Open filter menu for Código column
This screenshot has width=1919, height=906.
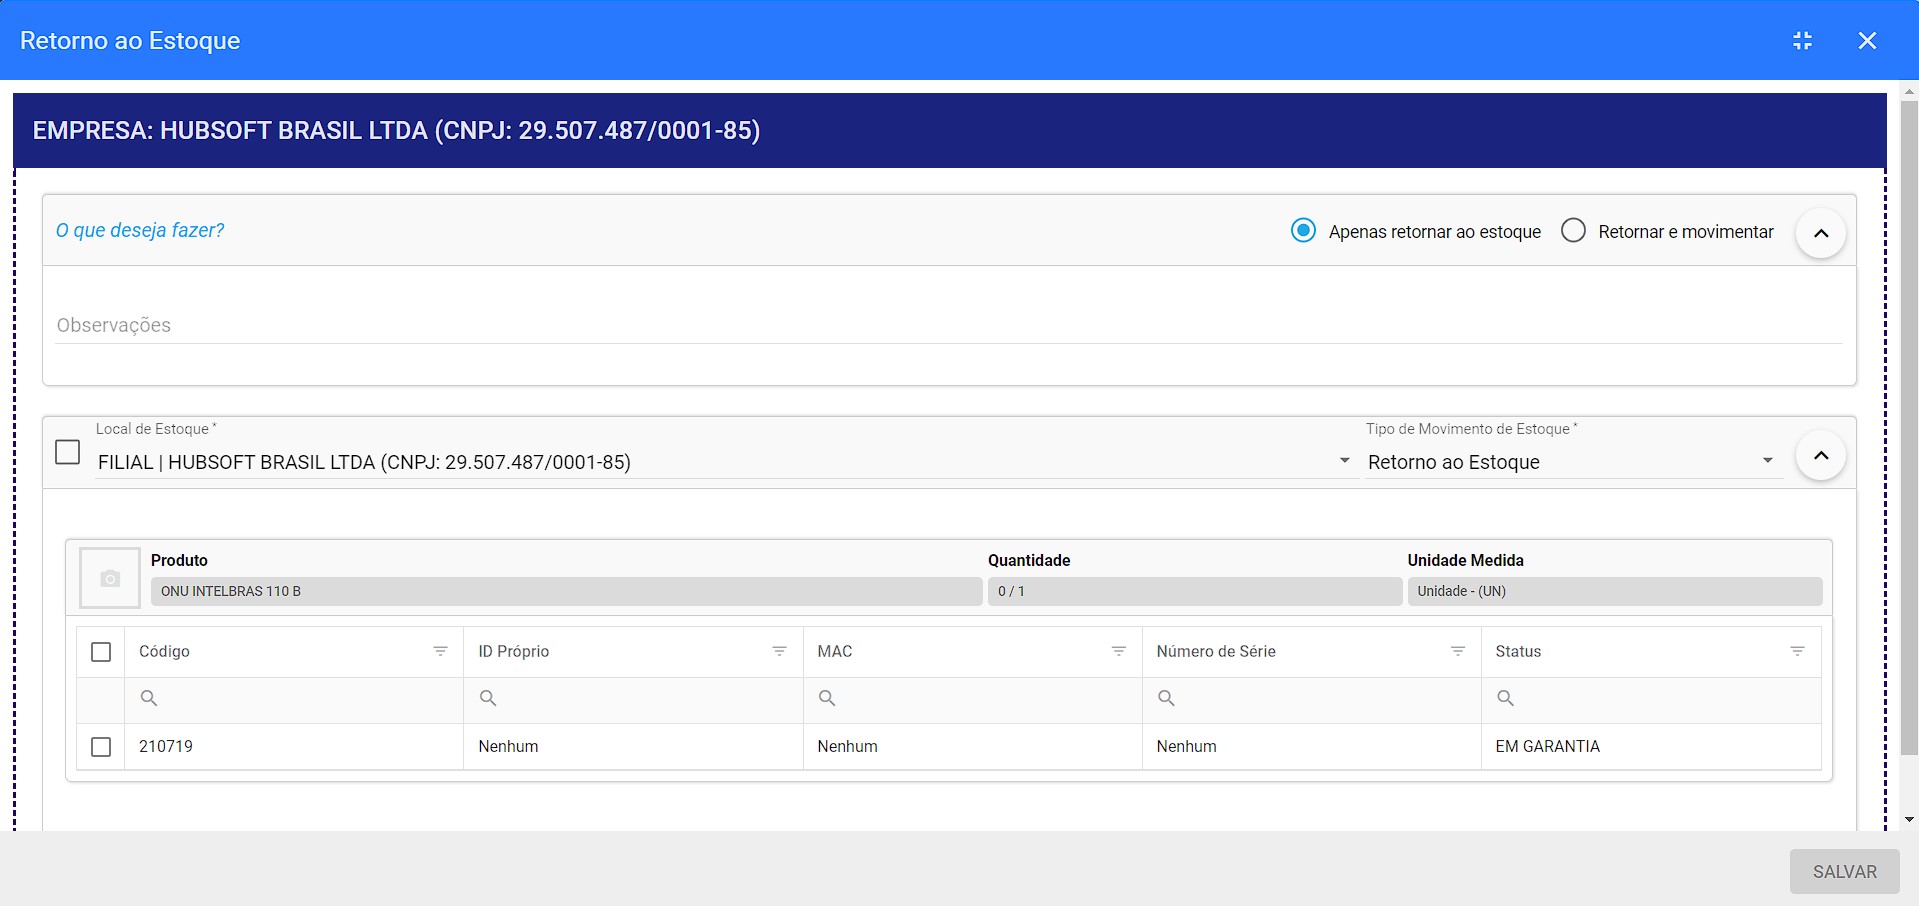click(440, 651)
